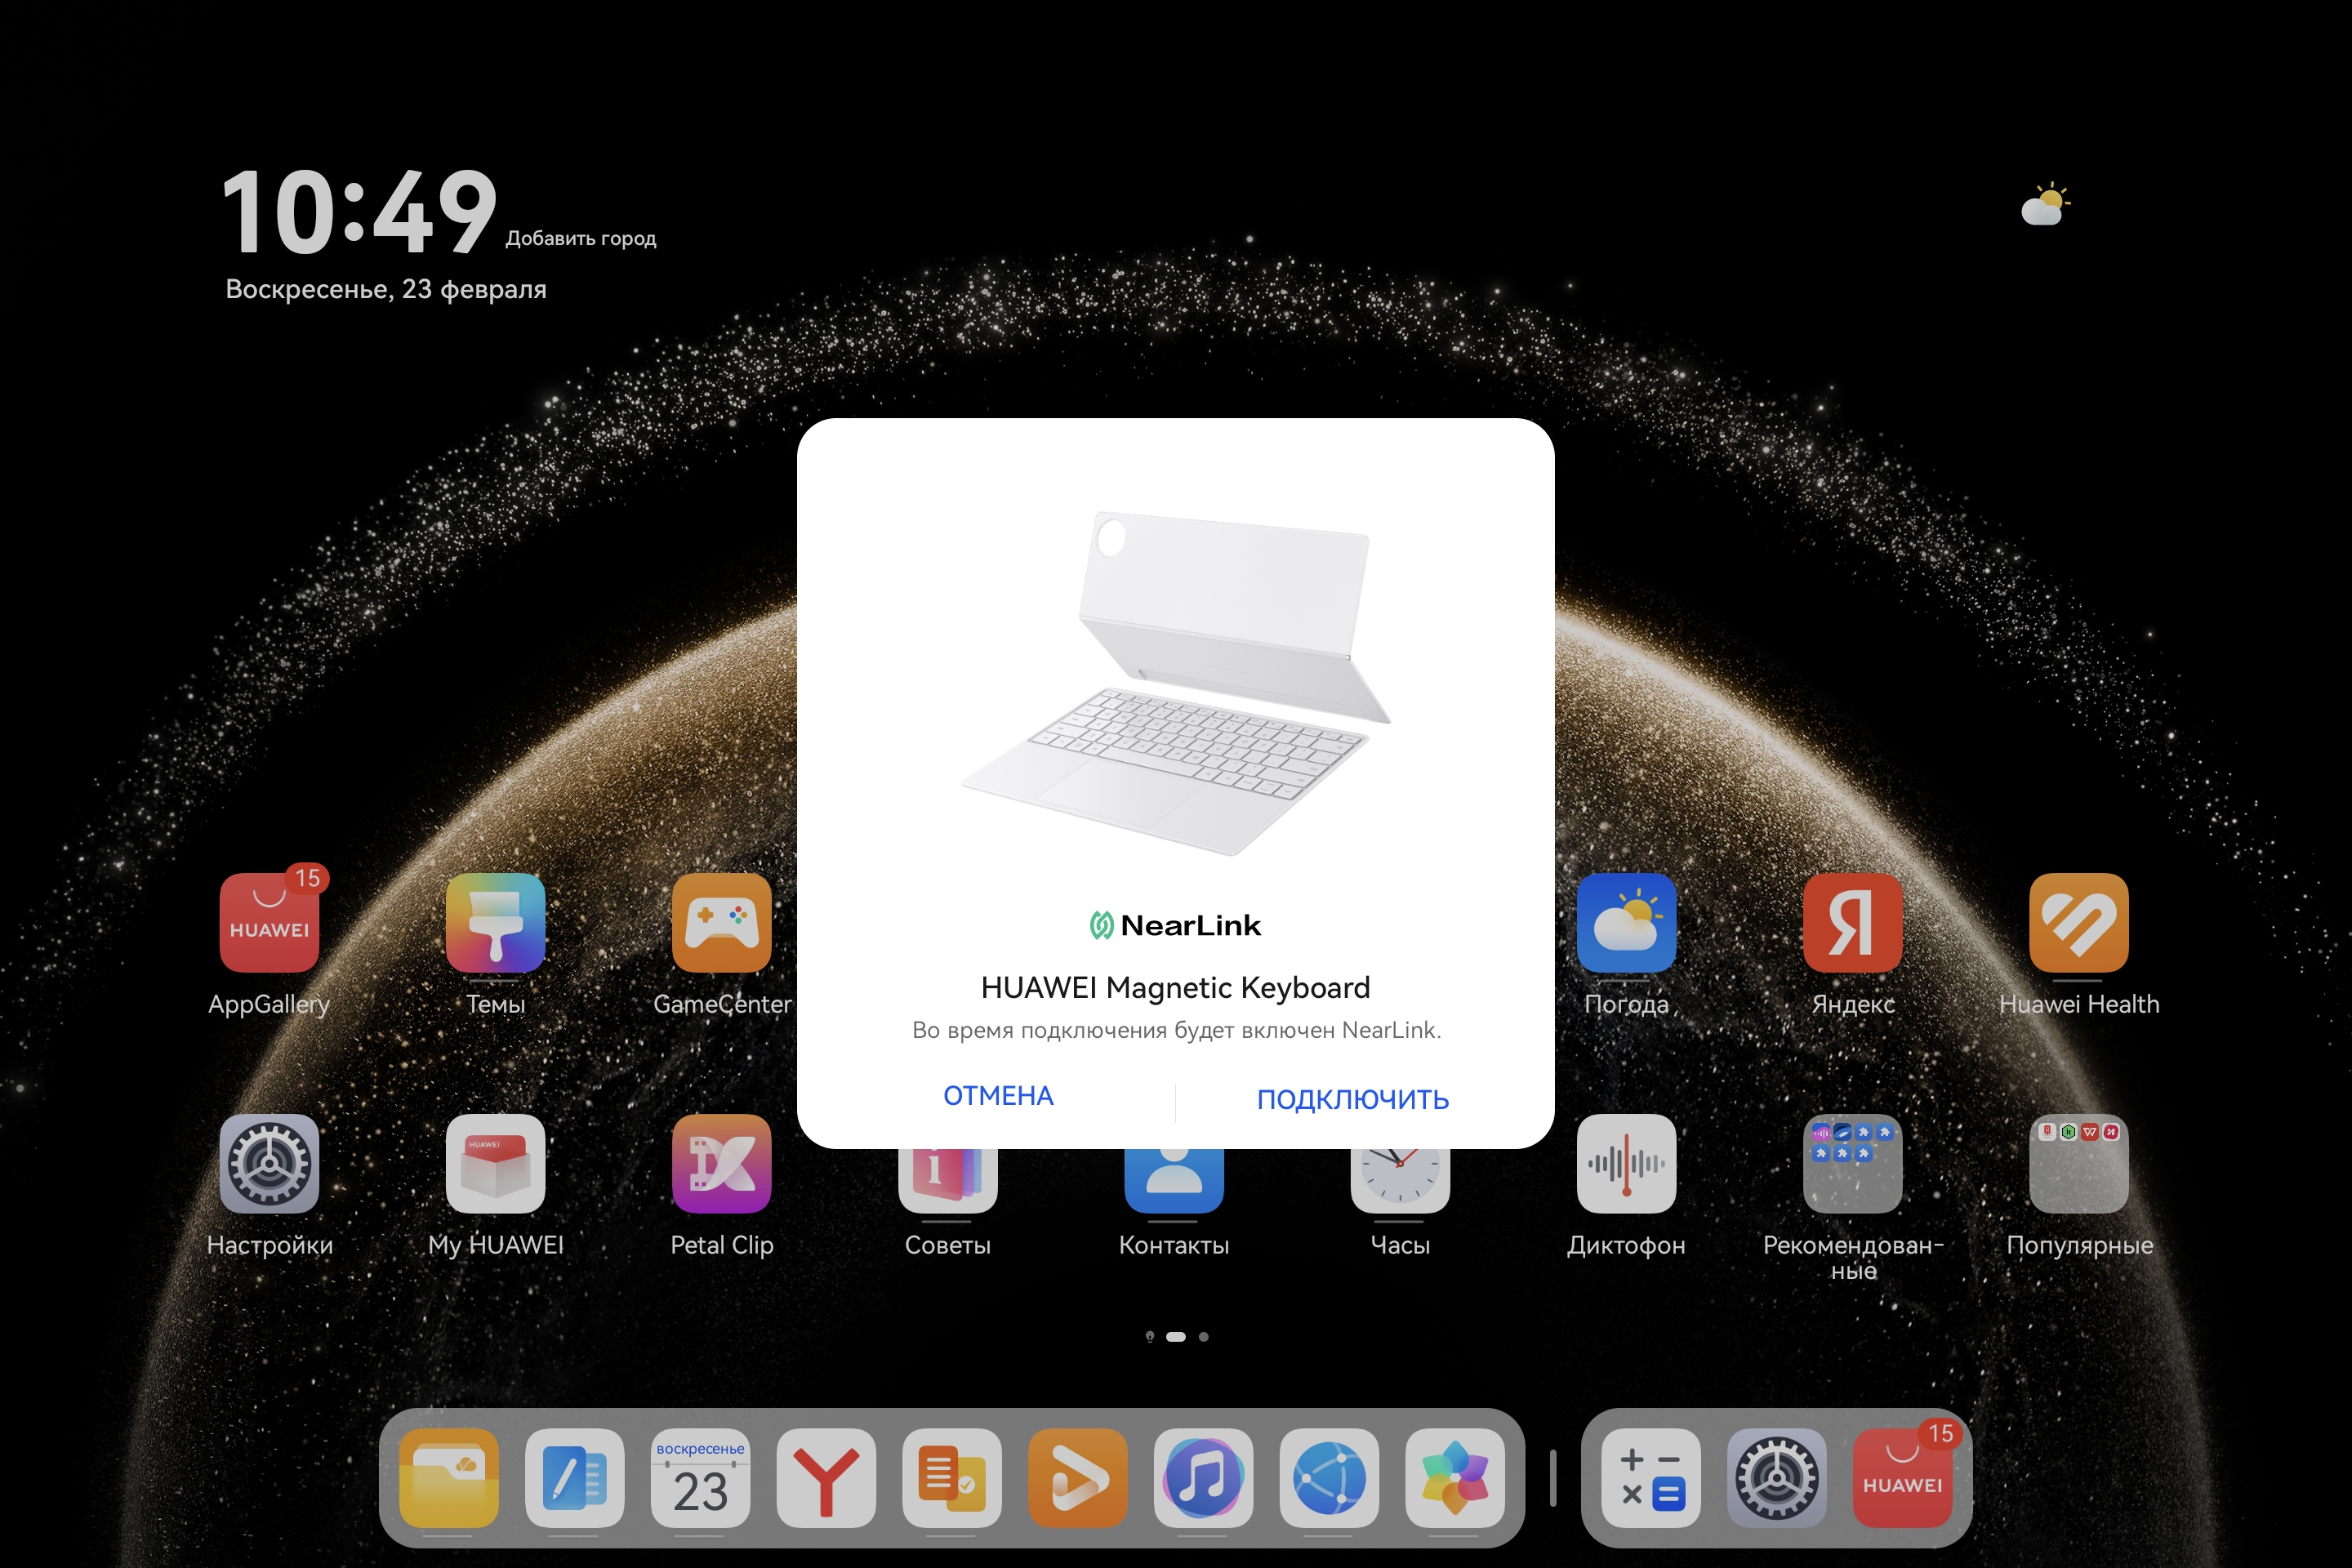2352x1568 pixels.
Task: Open the GameCenter app
Action: click(x=721, y=922)
